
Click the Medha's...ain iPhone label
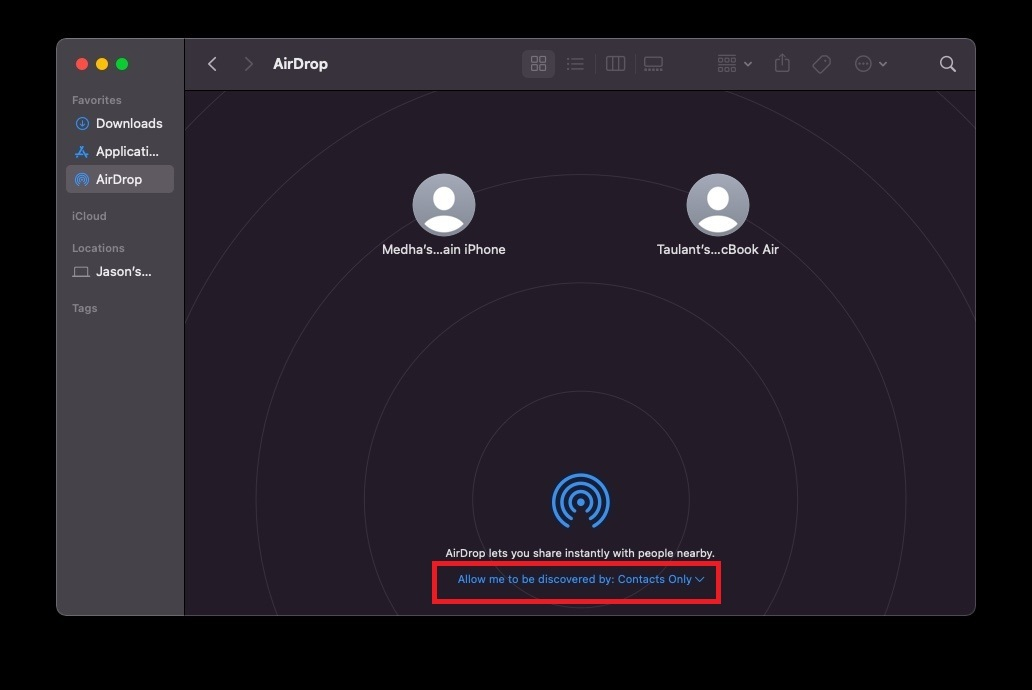point(444,250)
